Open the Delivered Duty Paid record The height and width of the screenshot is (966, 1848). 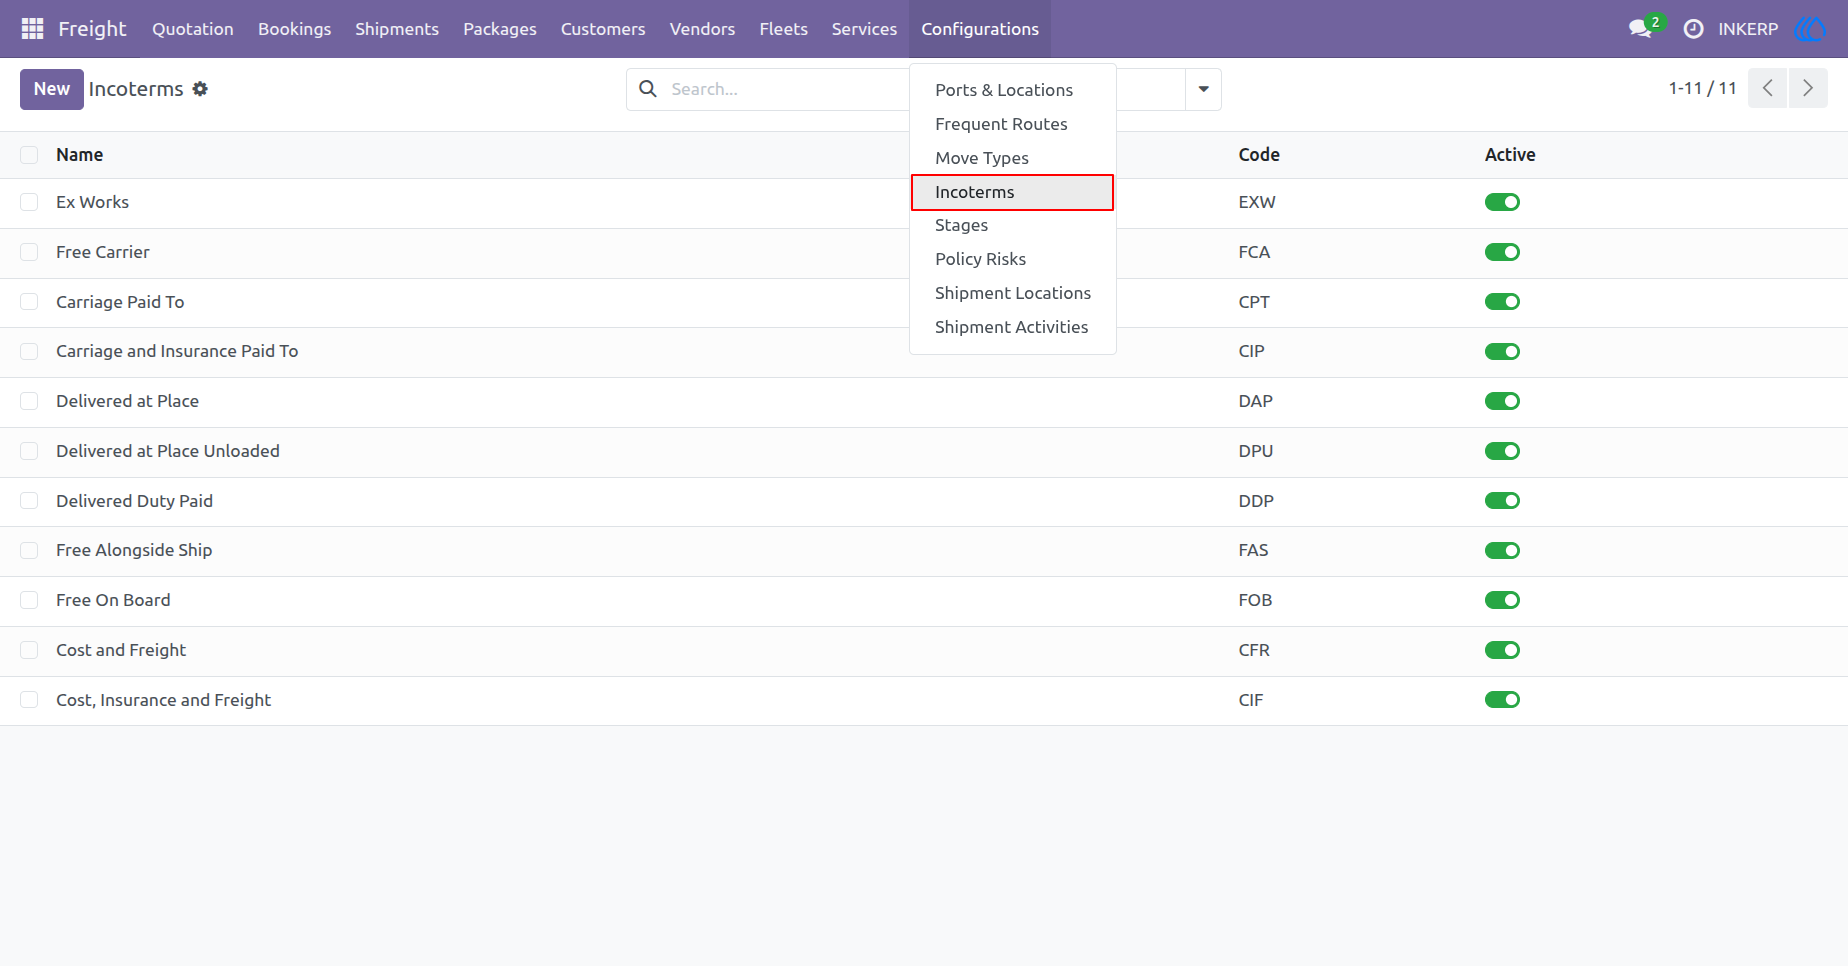click(134, 501)
